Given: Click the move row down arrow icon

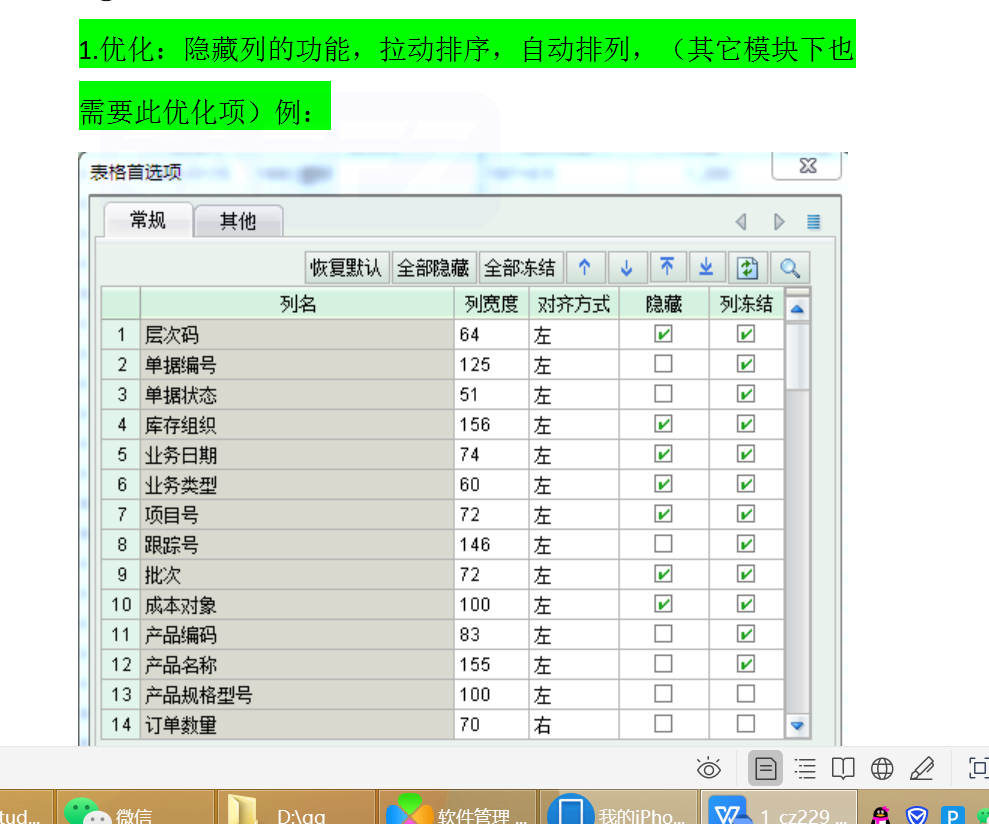Looking at the screenshot, I should (x=626, y=267).
